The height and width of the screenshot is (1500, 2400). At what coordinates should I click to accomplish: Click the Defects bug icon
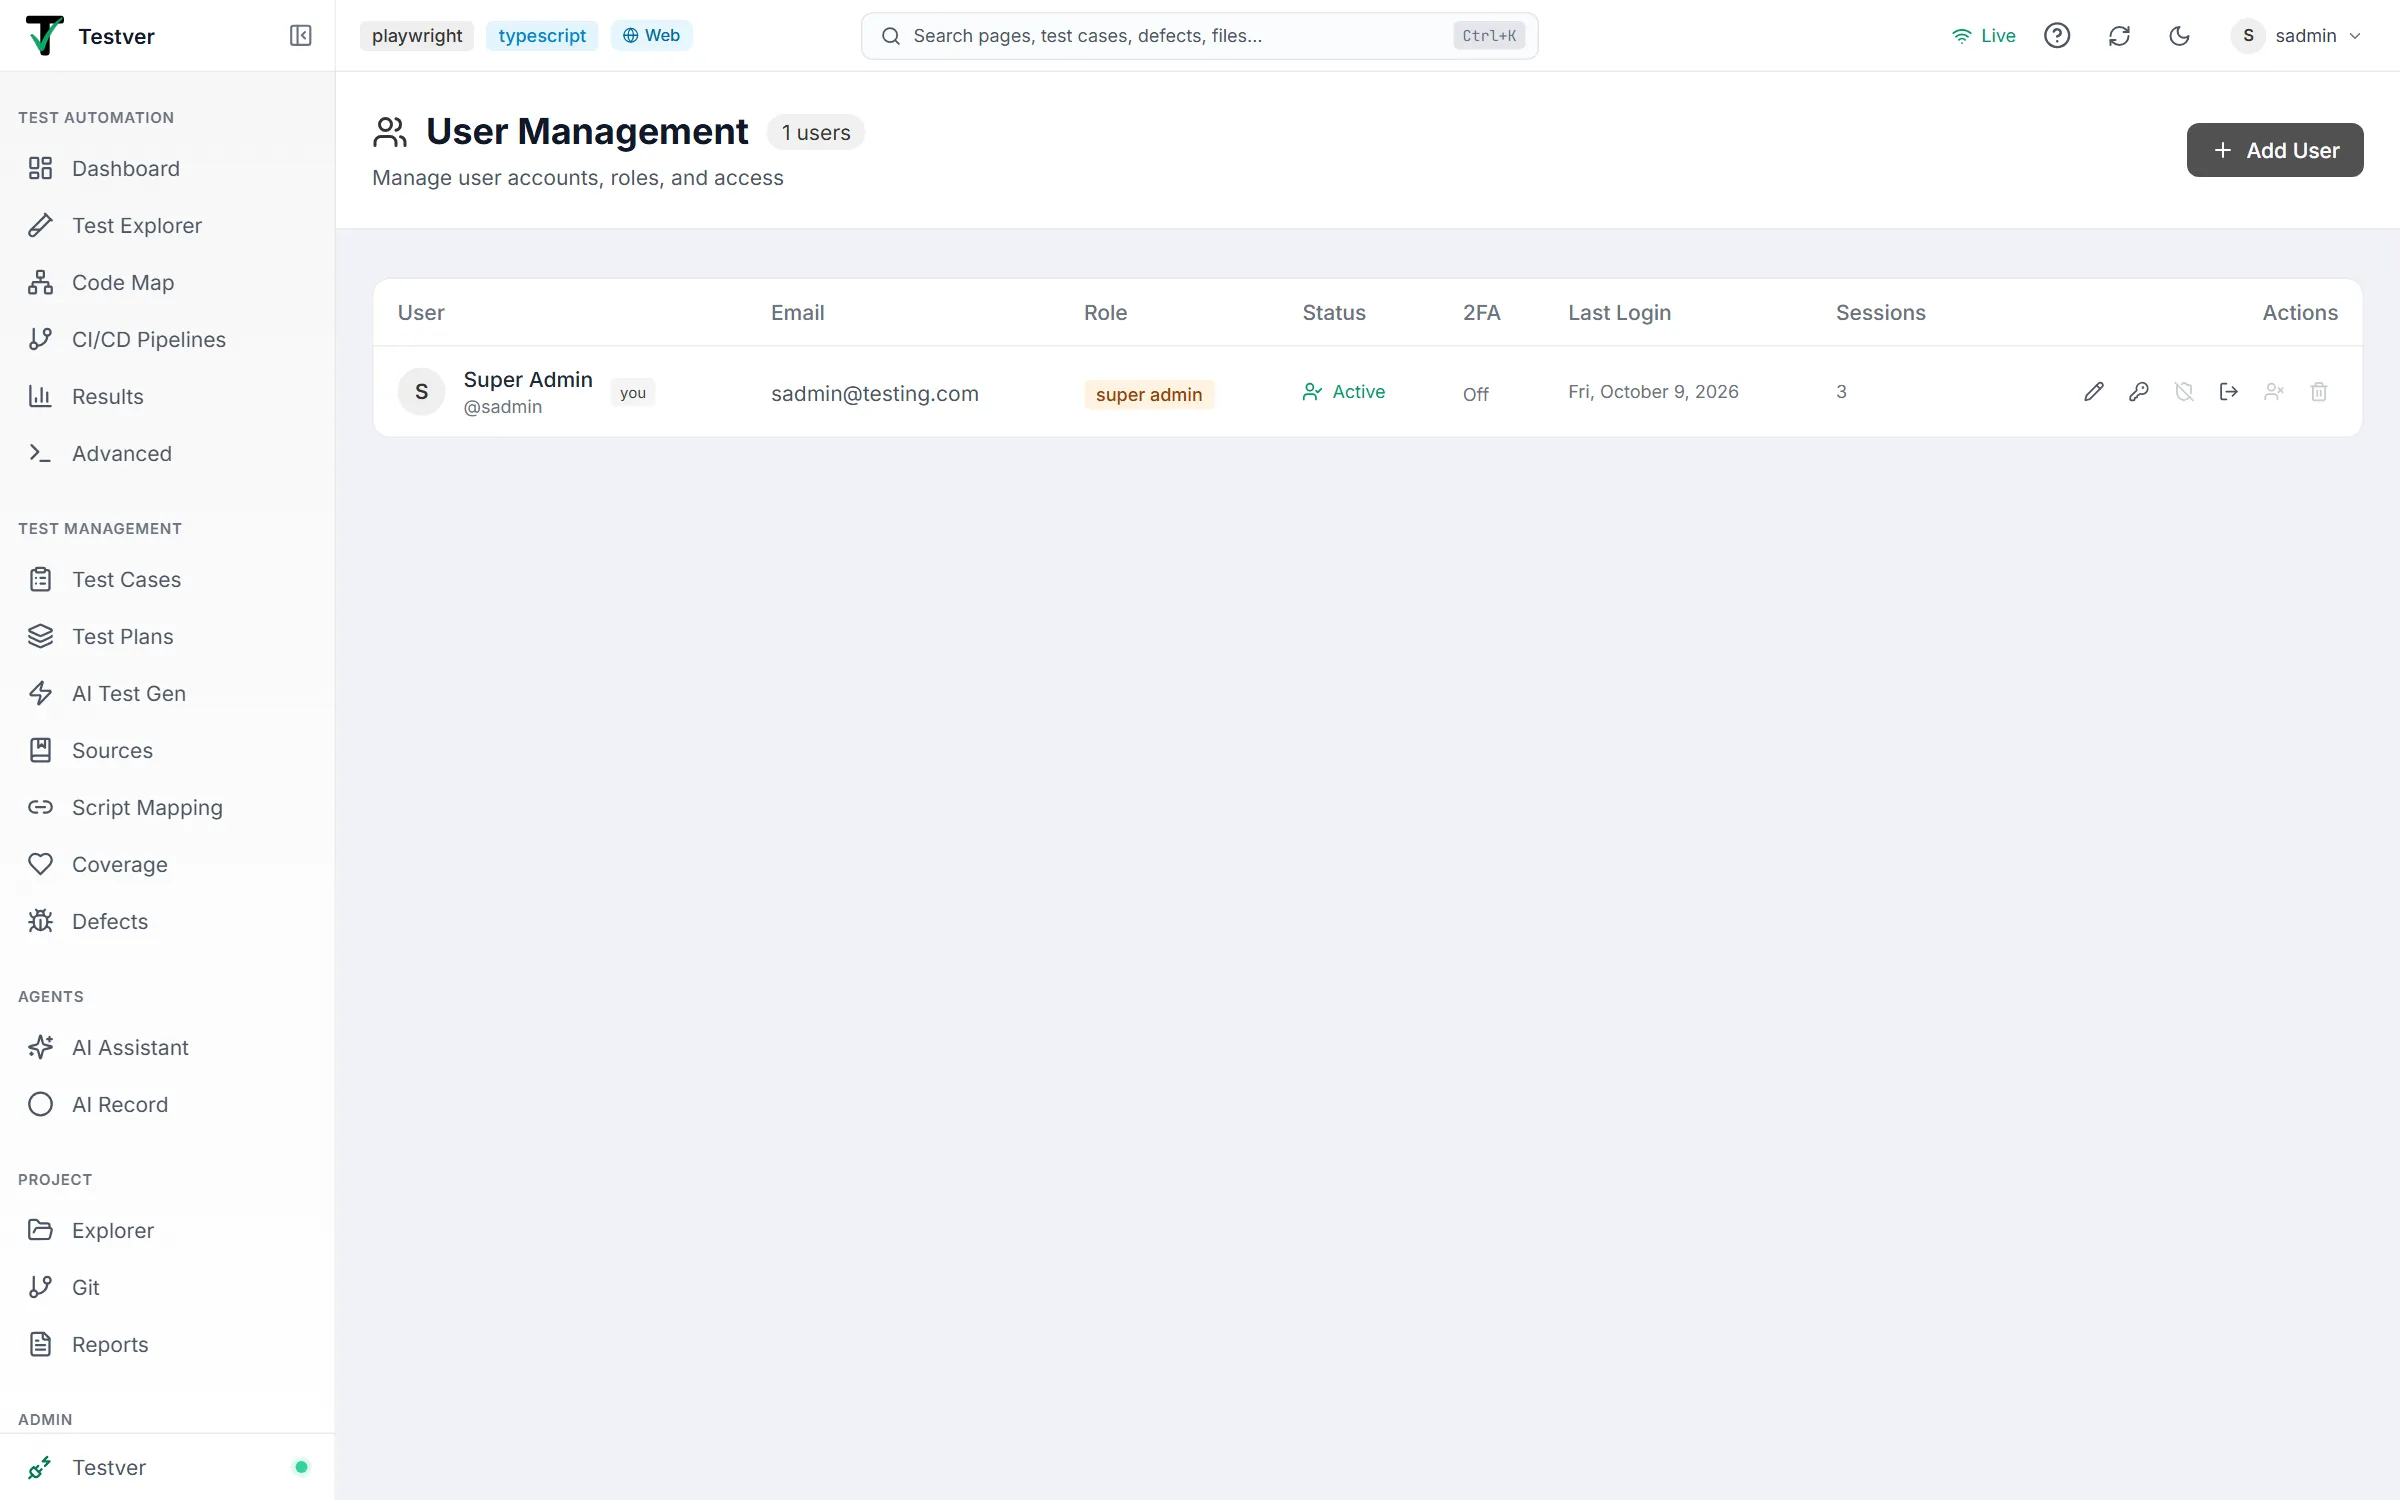coord(40,922)
